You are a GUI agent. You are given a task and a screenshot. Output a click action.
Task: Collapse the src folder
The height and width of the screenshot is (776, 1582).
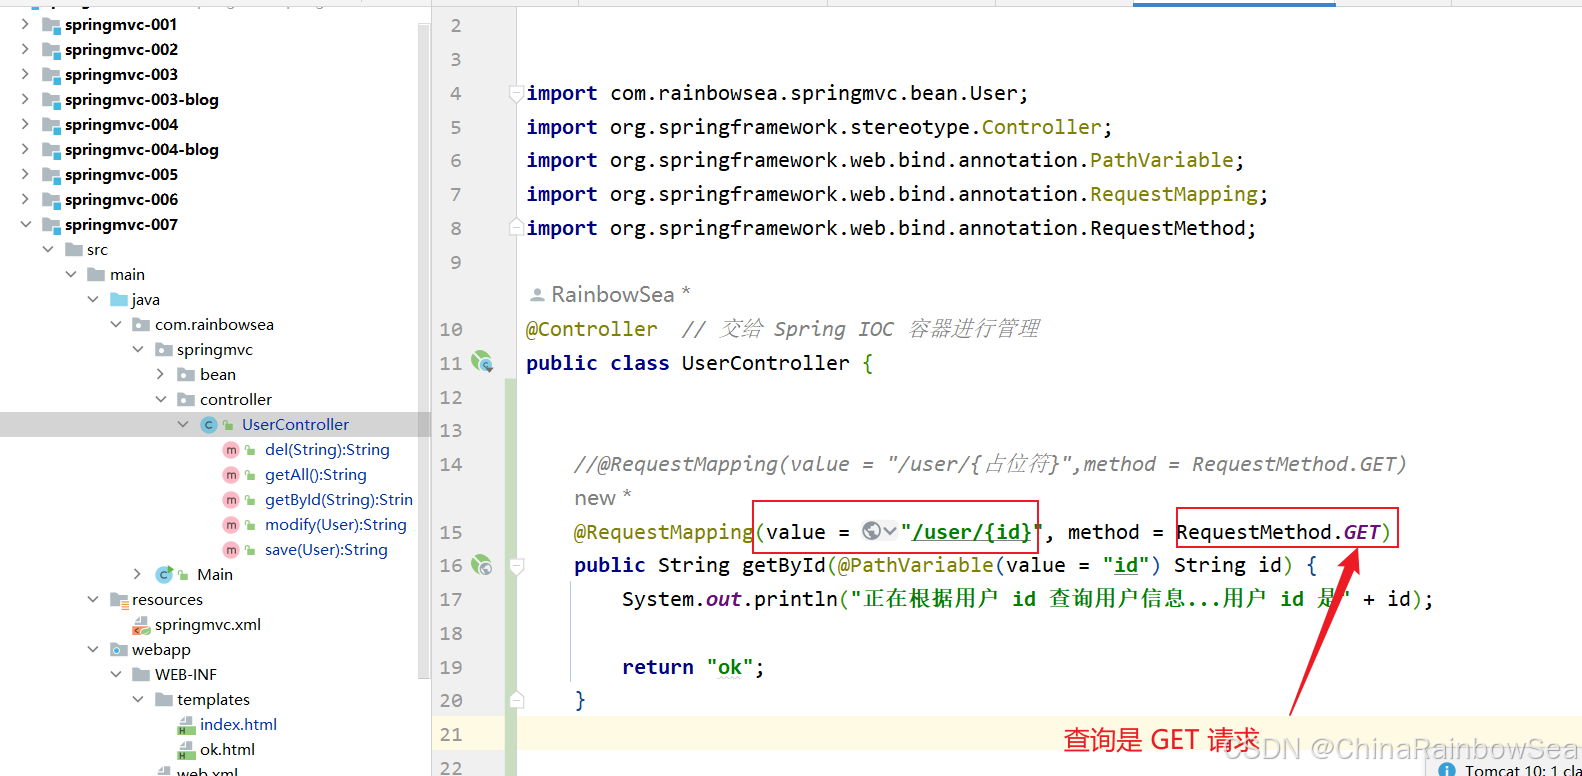coord(48,249)
